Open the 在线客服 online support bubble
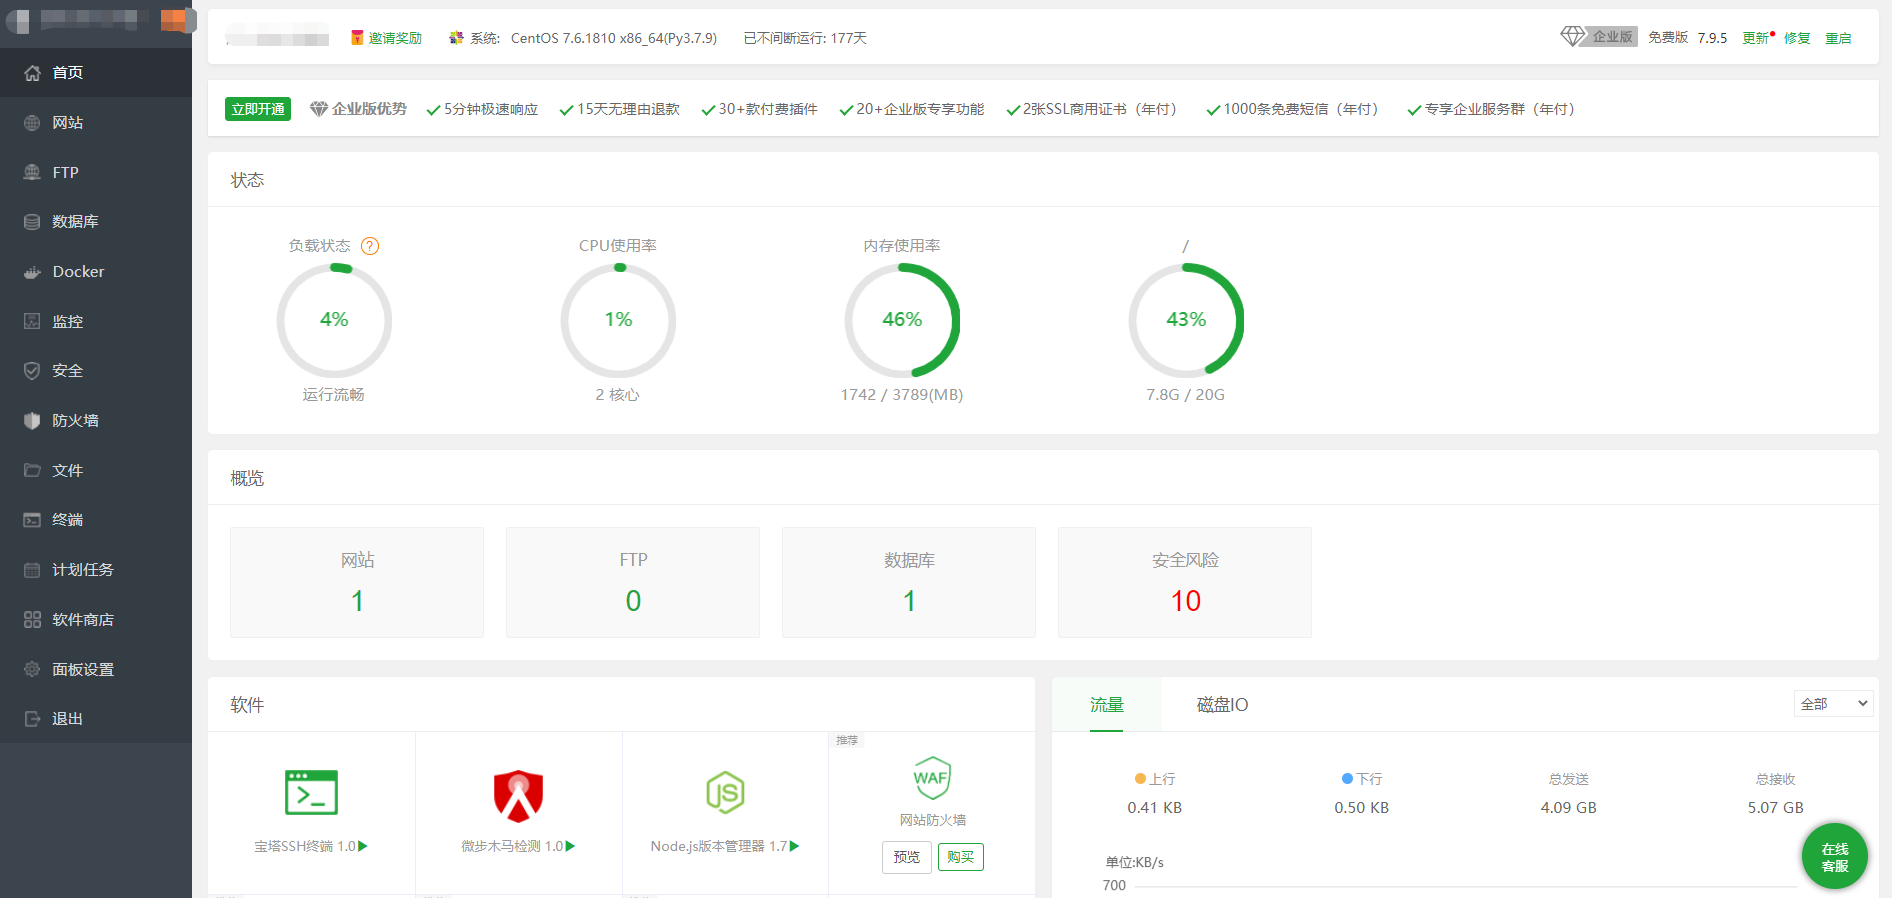1892x898 pixels. [x=1834, y=857]
